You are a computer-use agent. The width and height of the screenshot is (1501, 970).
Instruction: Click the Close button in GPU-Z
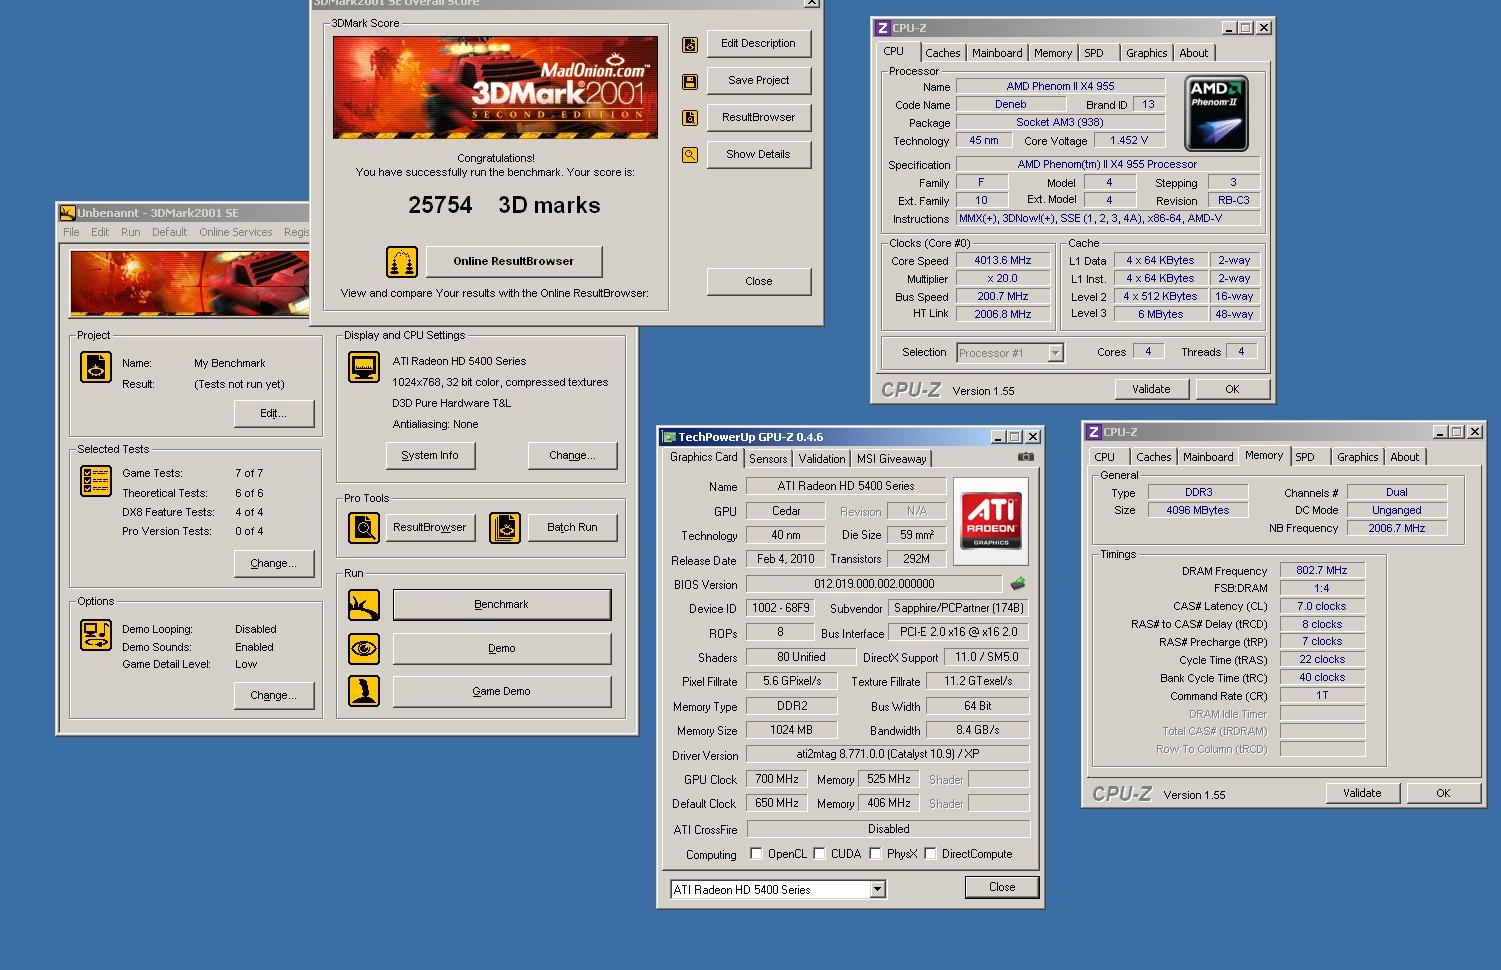[x=1002, y=887]
